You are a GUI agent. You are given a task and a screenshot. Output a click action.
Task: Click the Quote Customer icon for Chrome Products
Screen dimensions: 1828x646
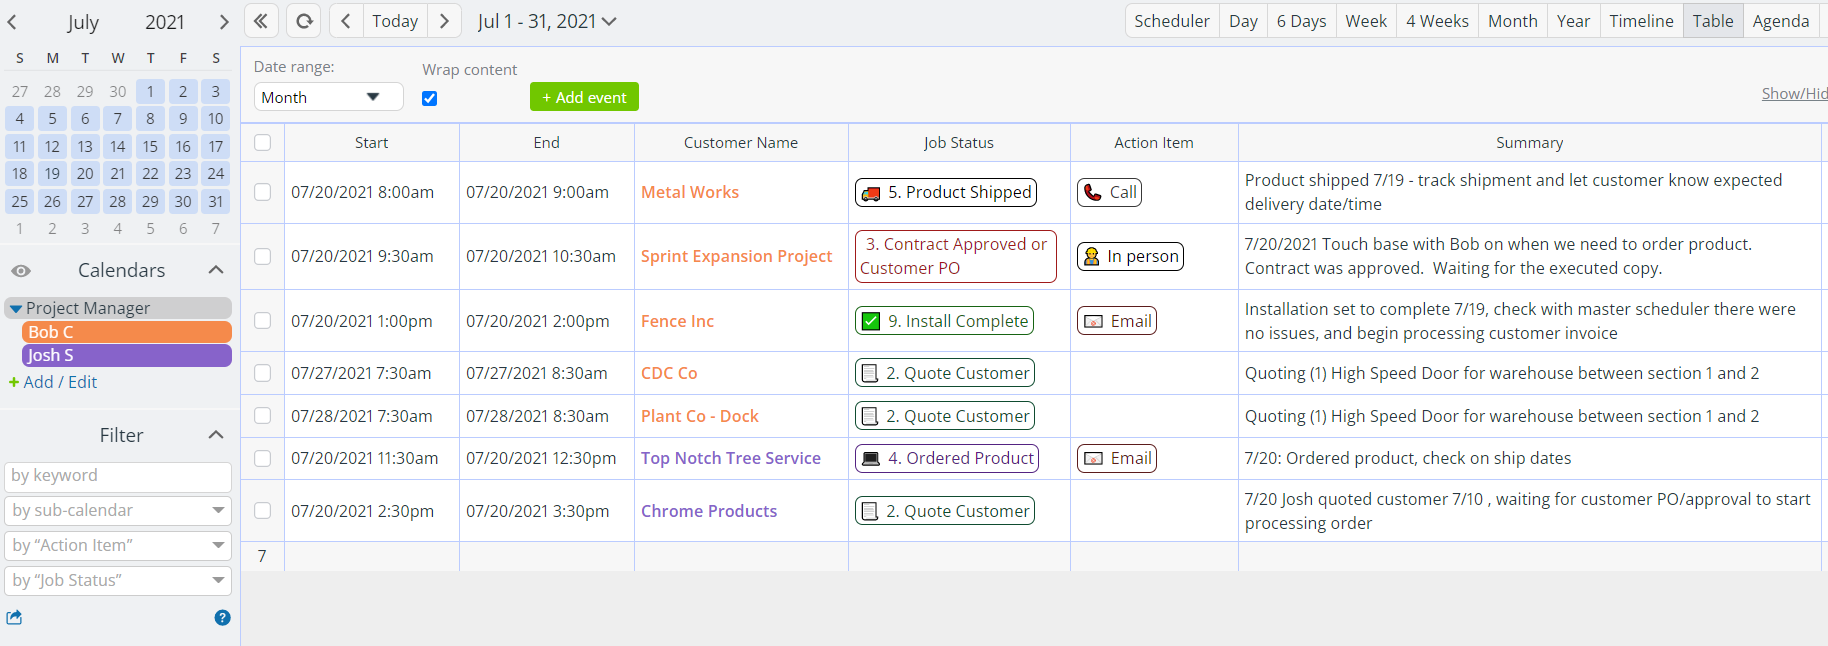[870, 511]
